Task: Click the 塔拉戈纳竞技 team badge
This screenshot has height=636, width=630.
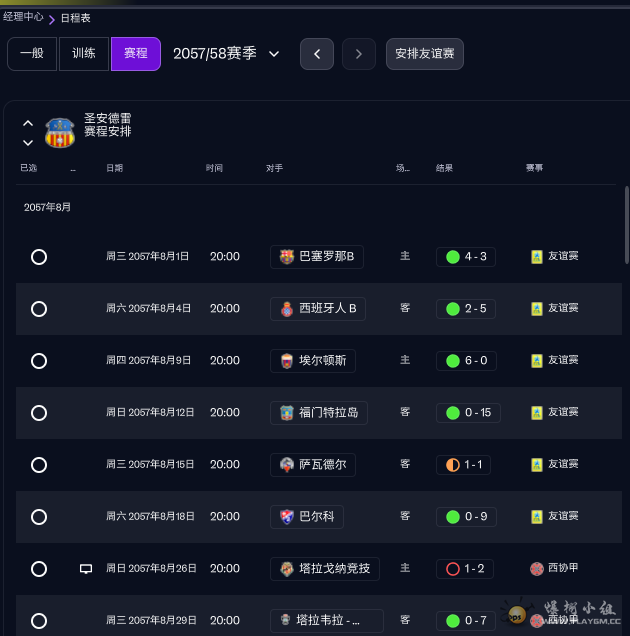Action: (287, 569)
